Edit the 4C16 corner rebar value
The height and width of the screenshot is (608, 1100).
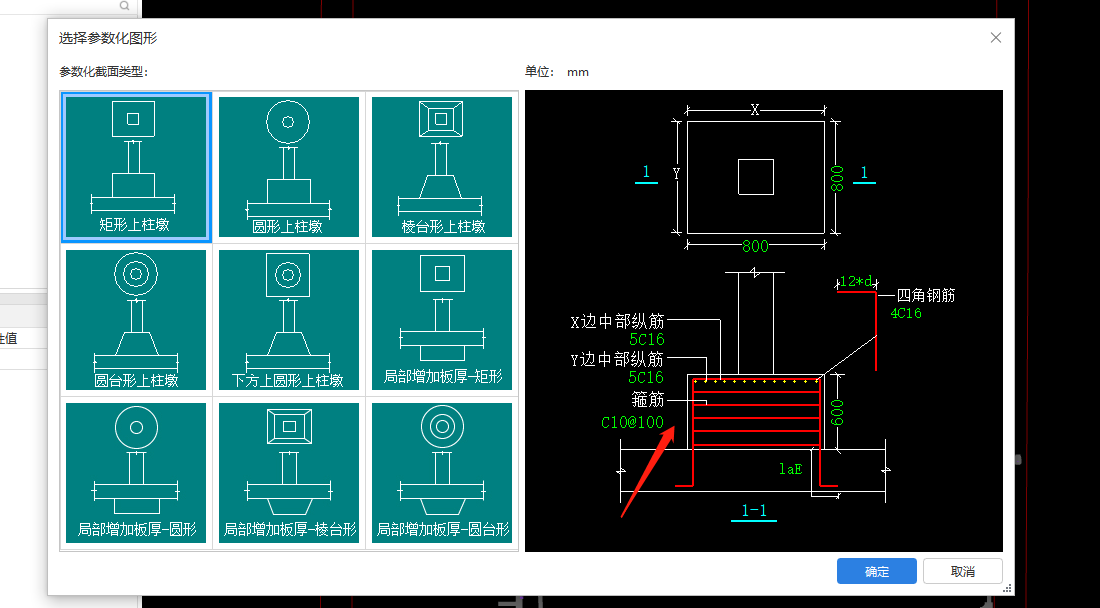(906, 313)
